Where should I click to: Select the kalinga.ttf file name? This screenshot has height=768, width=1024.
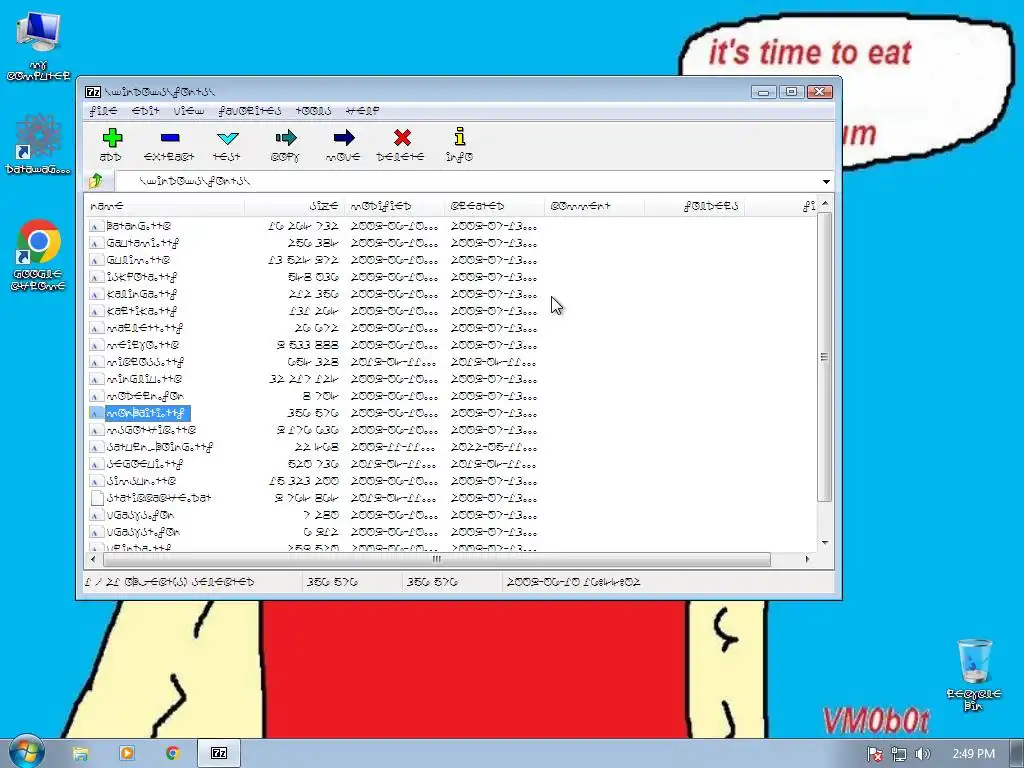click(142, 294)
